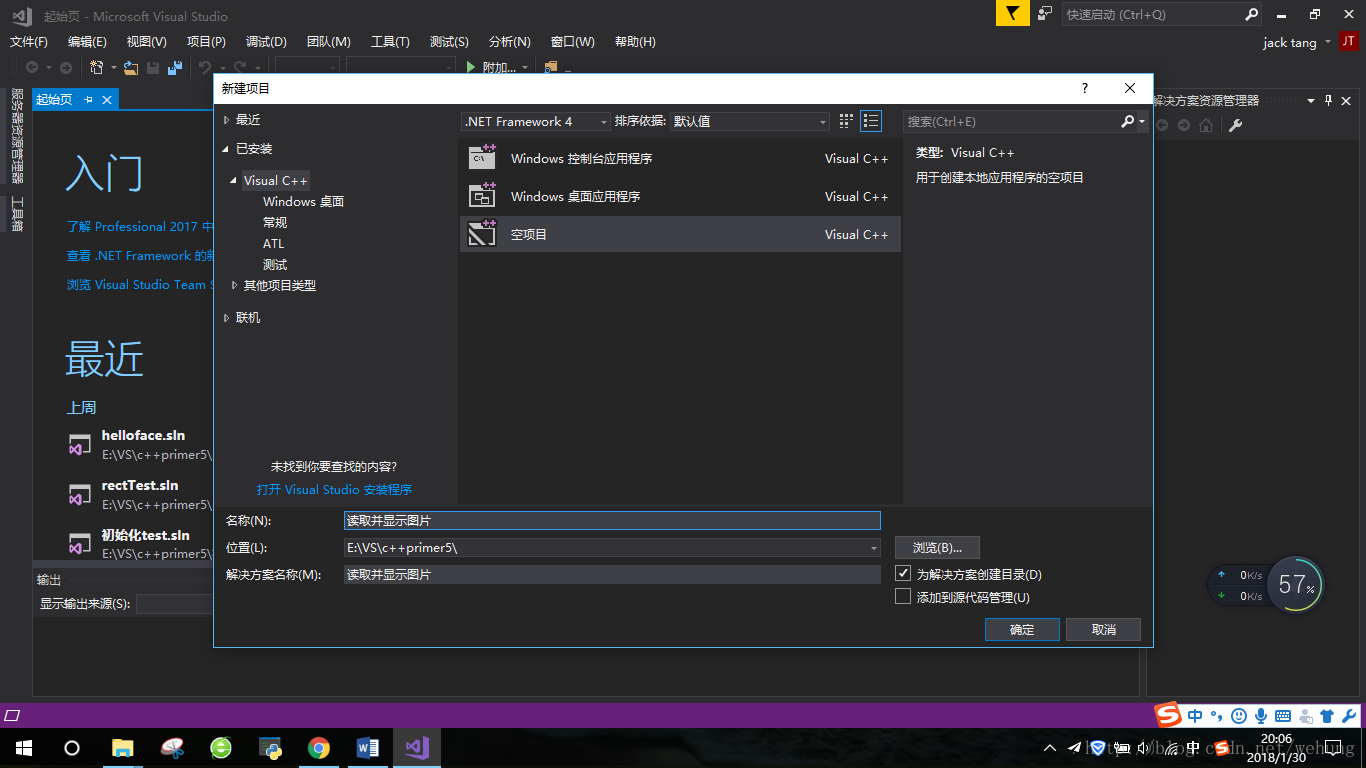Screen dimensions: 1366x768
Task: Enable add to source control checkbox
Action: 903,596
